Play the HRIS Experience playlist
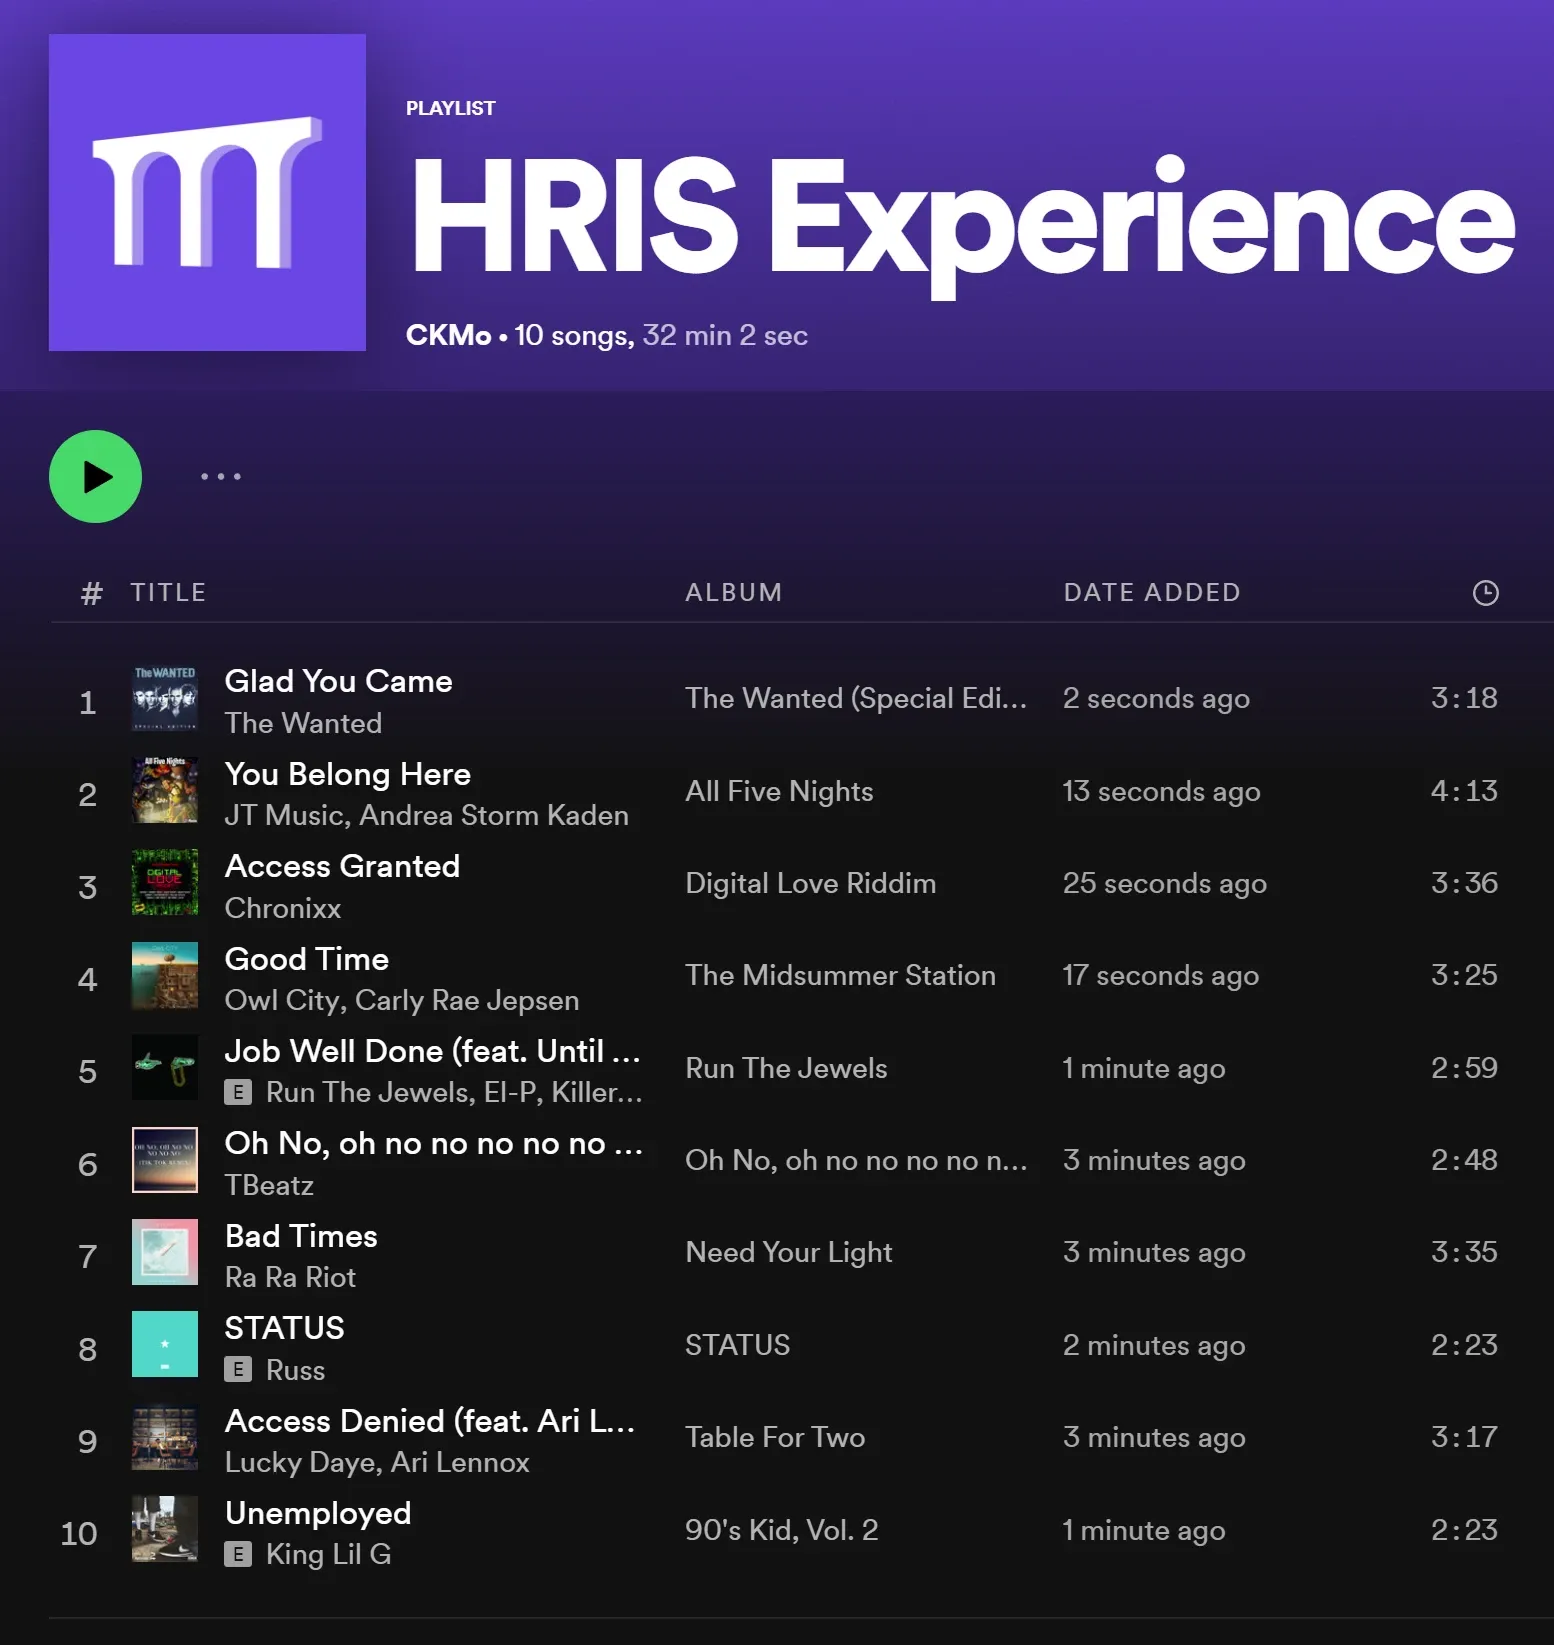 point(95,476)
